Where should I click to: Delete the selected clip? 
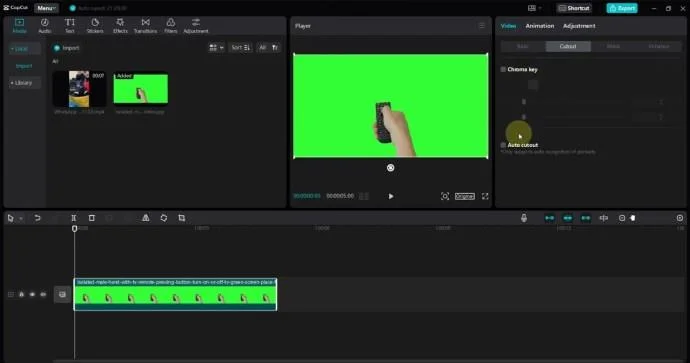[x=92, y=218]
